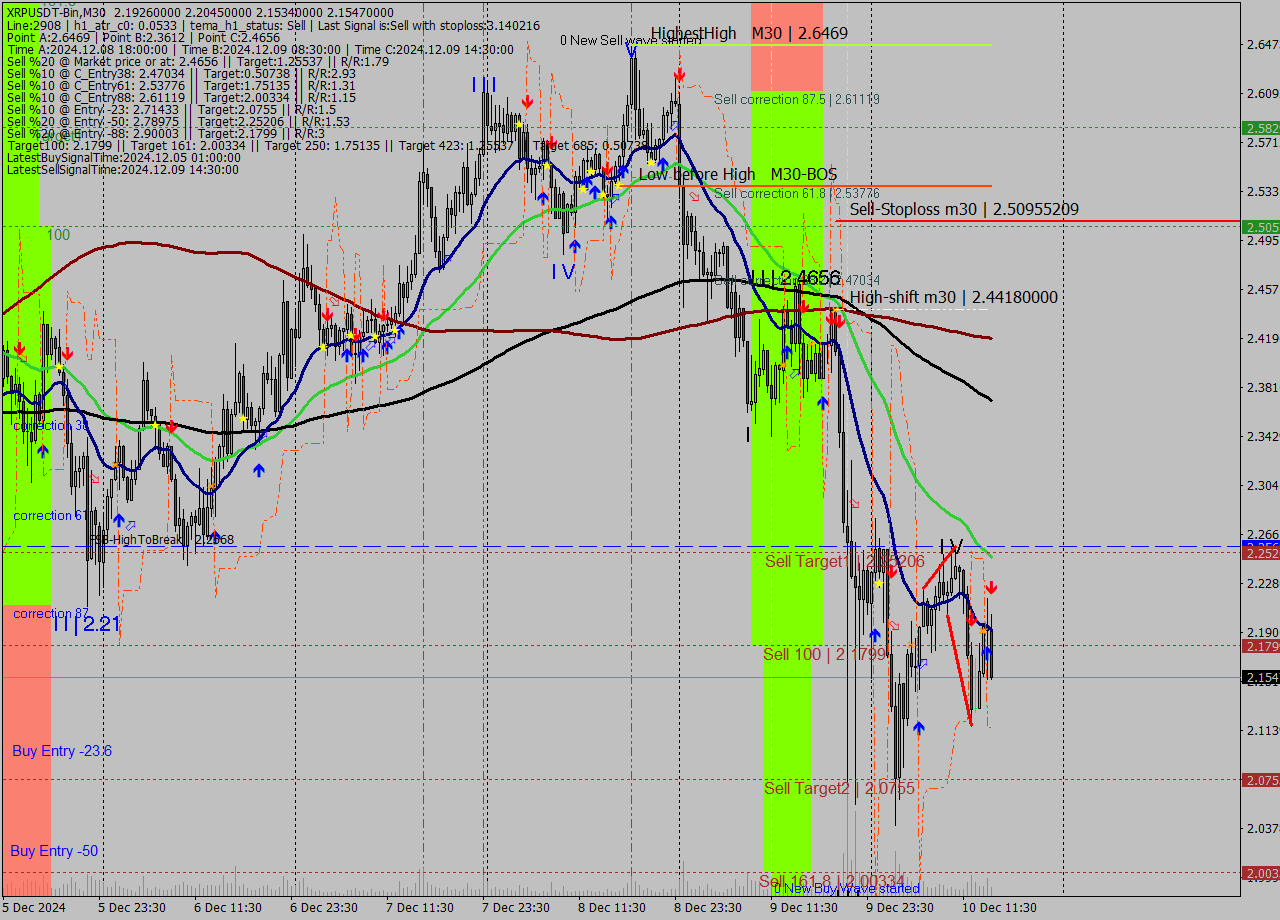Click the 'correction 87' label
Image resolution: width=1280 pixels, height=920 pixels.
(x=51, y=613)
